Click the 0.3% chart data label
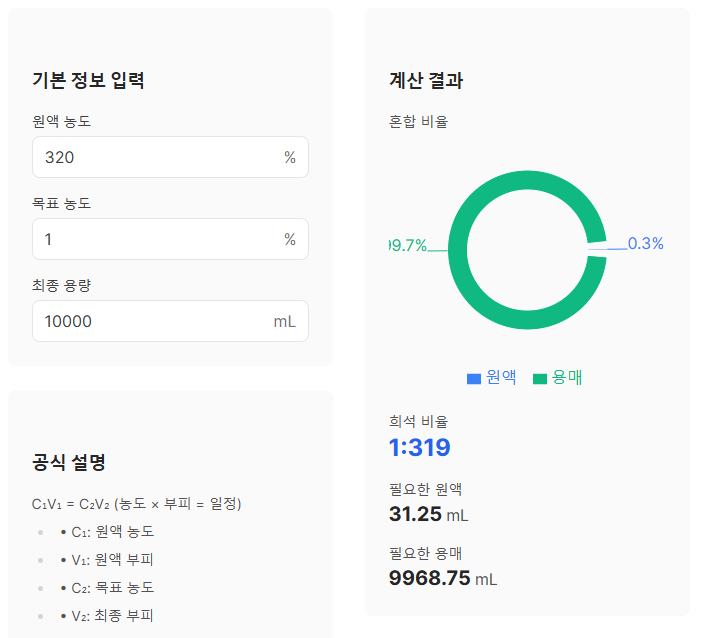703x638 pixels. 645,244
